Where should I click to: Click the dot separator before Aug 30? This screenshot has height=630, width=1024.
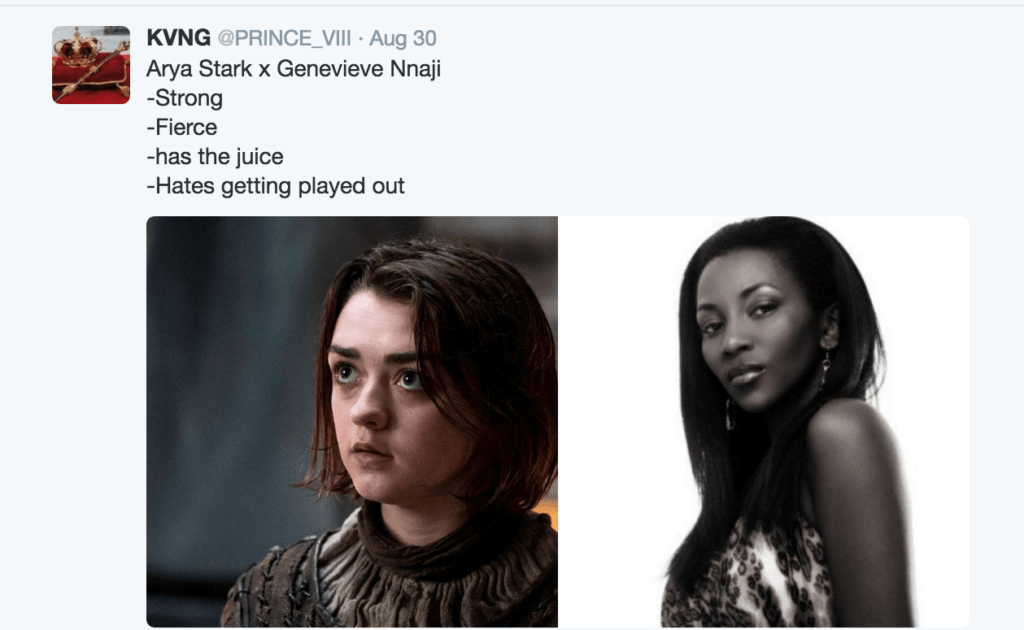(x=360, y=39)
